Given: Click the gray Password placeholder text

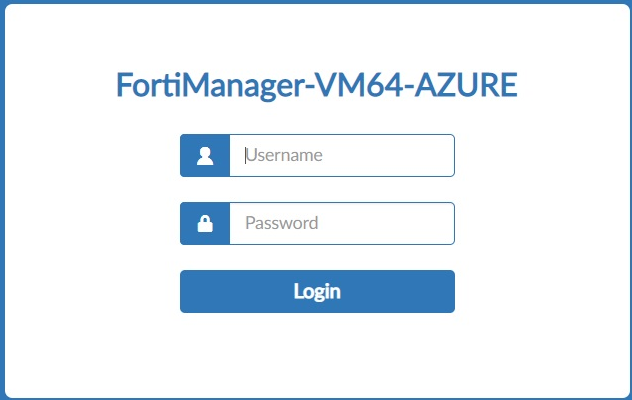Looking at the screenshot, I should click(x=282, y=223).
